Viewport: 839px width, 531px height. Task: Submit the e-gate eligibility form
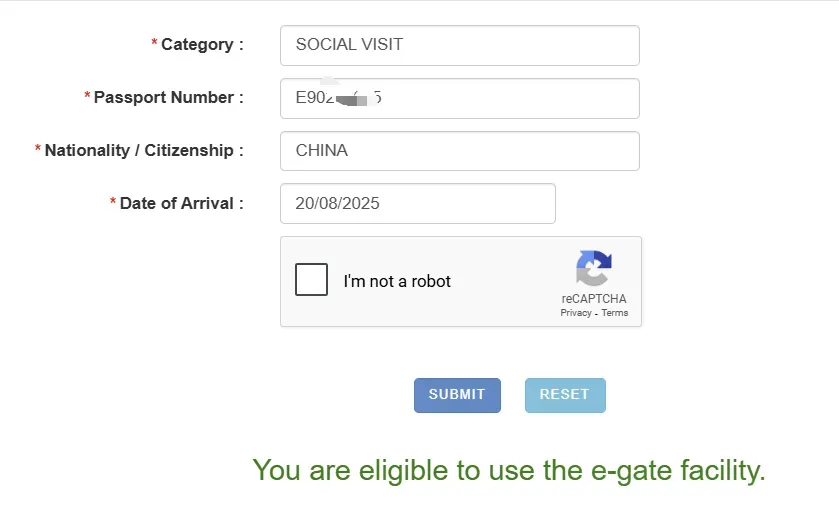(x=457, y=395)
